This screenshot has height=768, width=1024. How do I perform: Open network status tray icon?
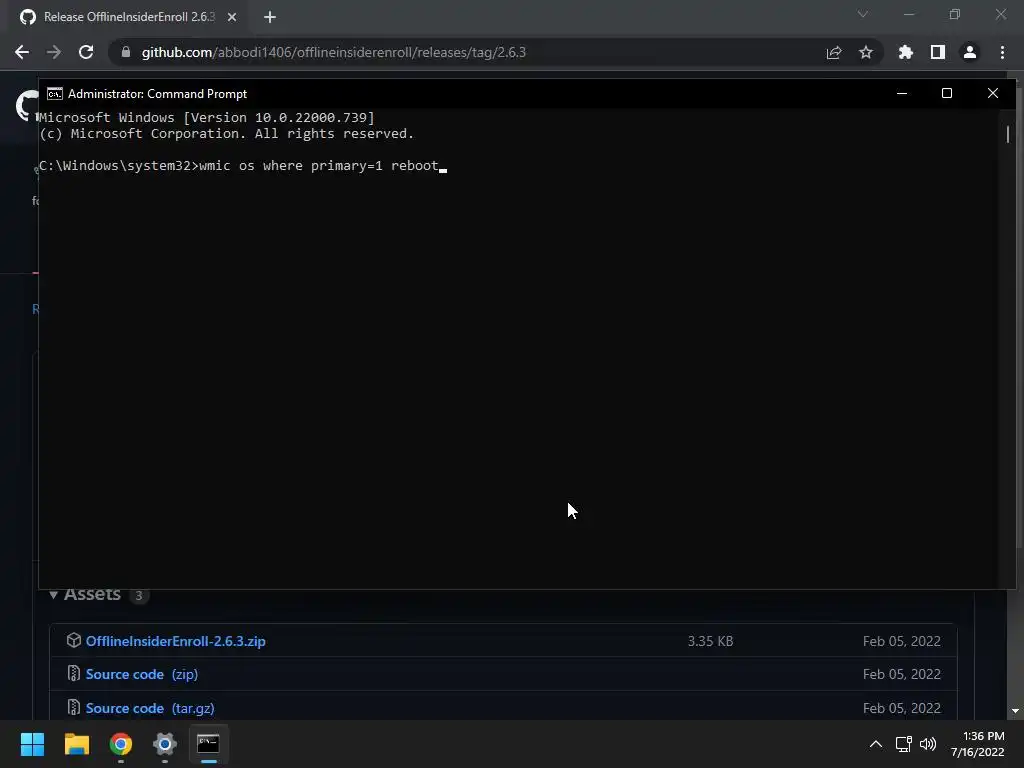(x=904, y=744)
